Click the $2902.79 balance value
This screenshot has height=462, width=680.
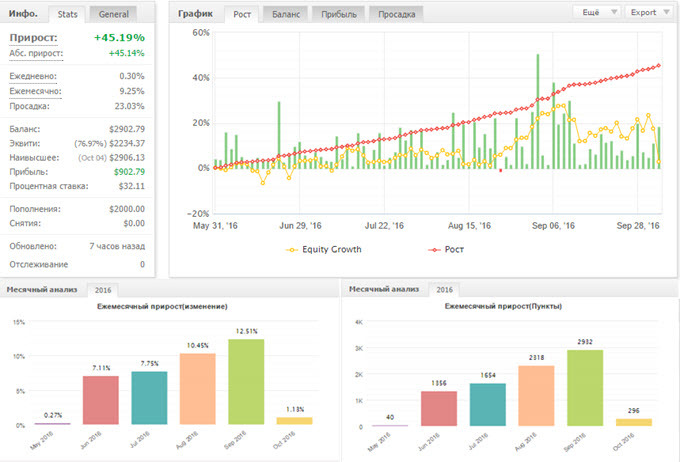pyautogui.click(x=127, y=129)
